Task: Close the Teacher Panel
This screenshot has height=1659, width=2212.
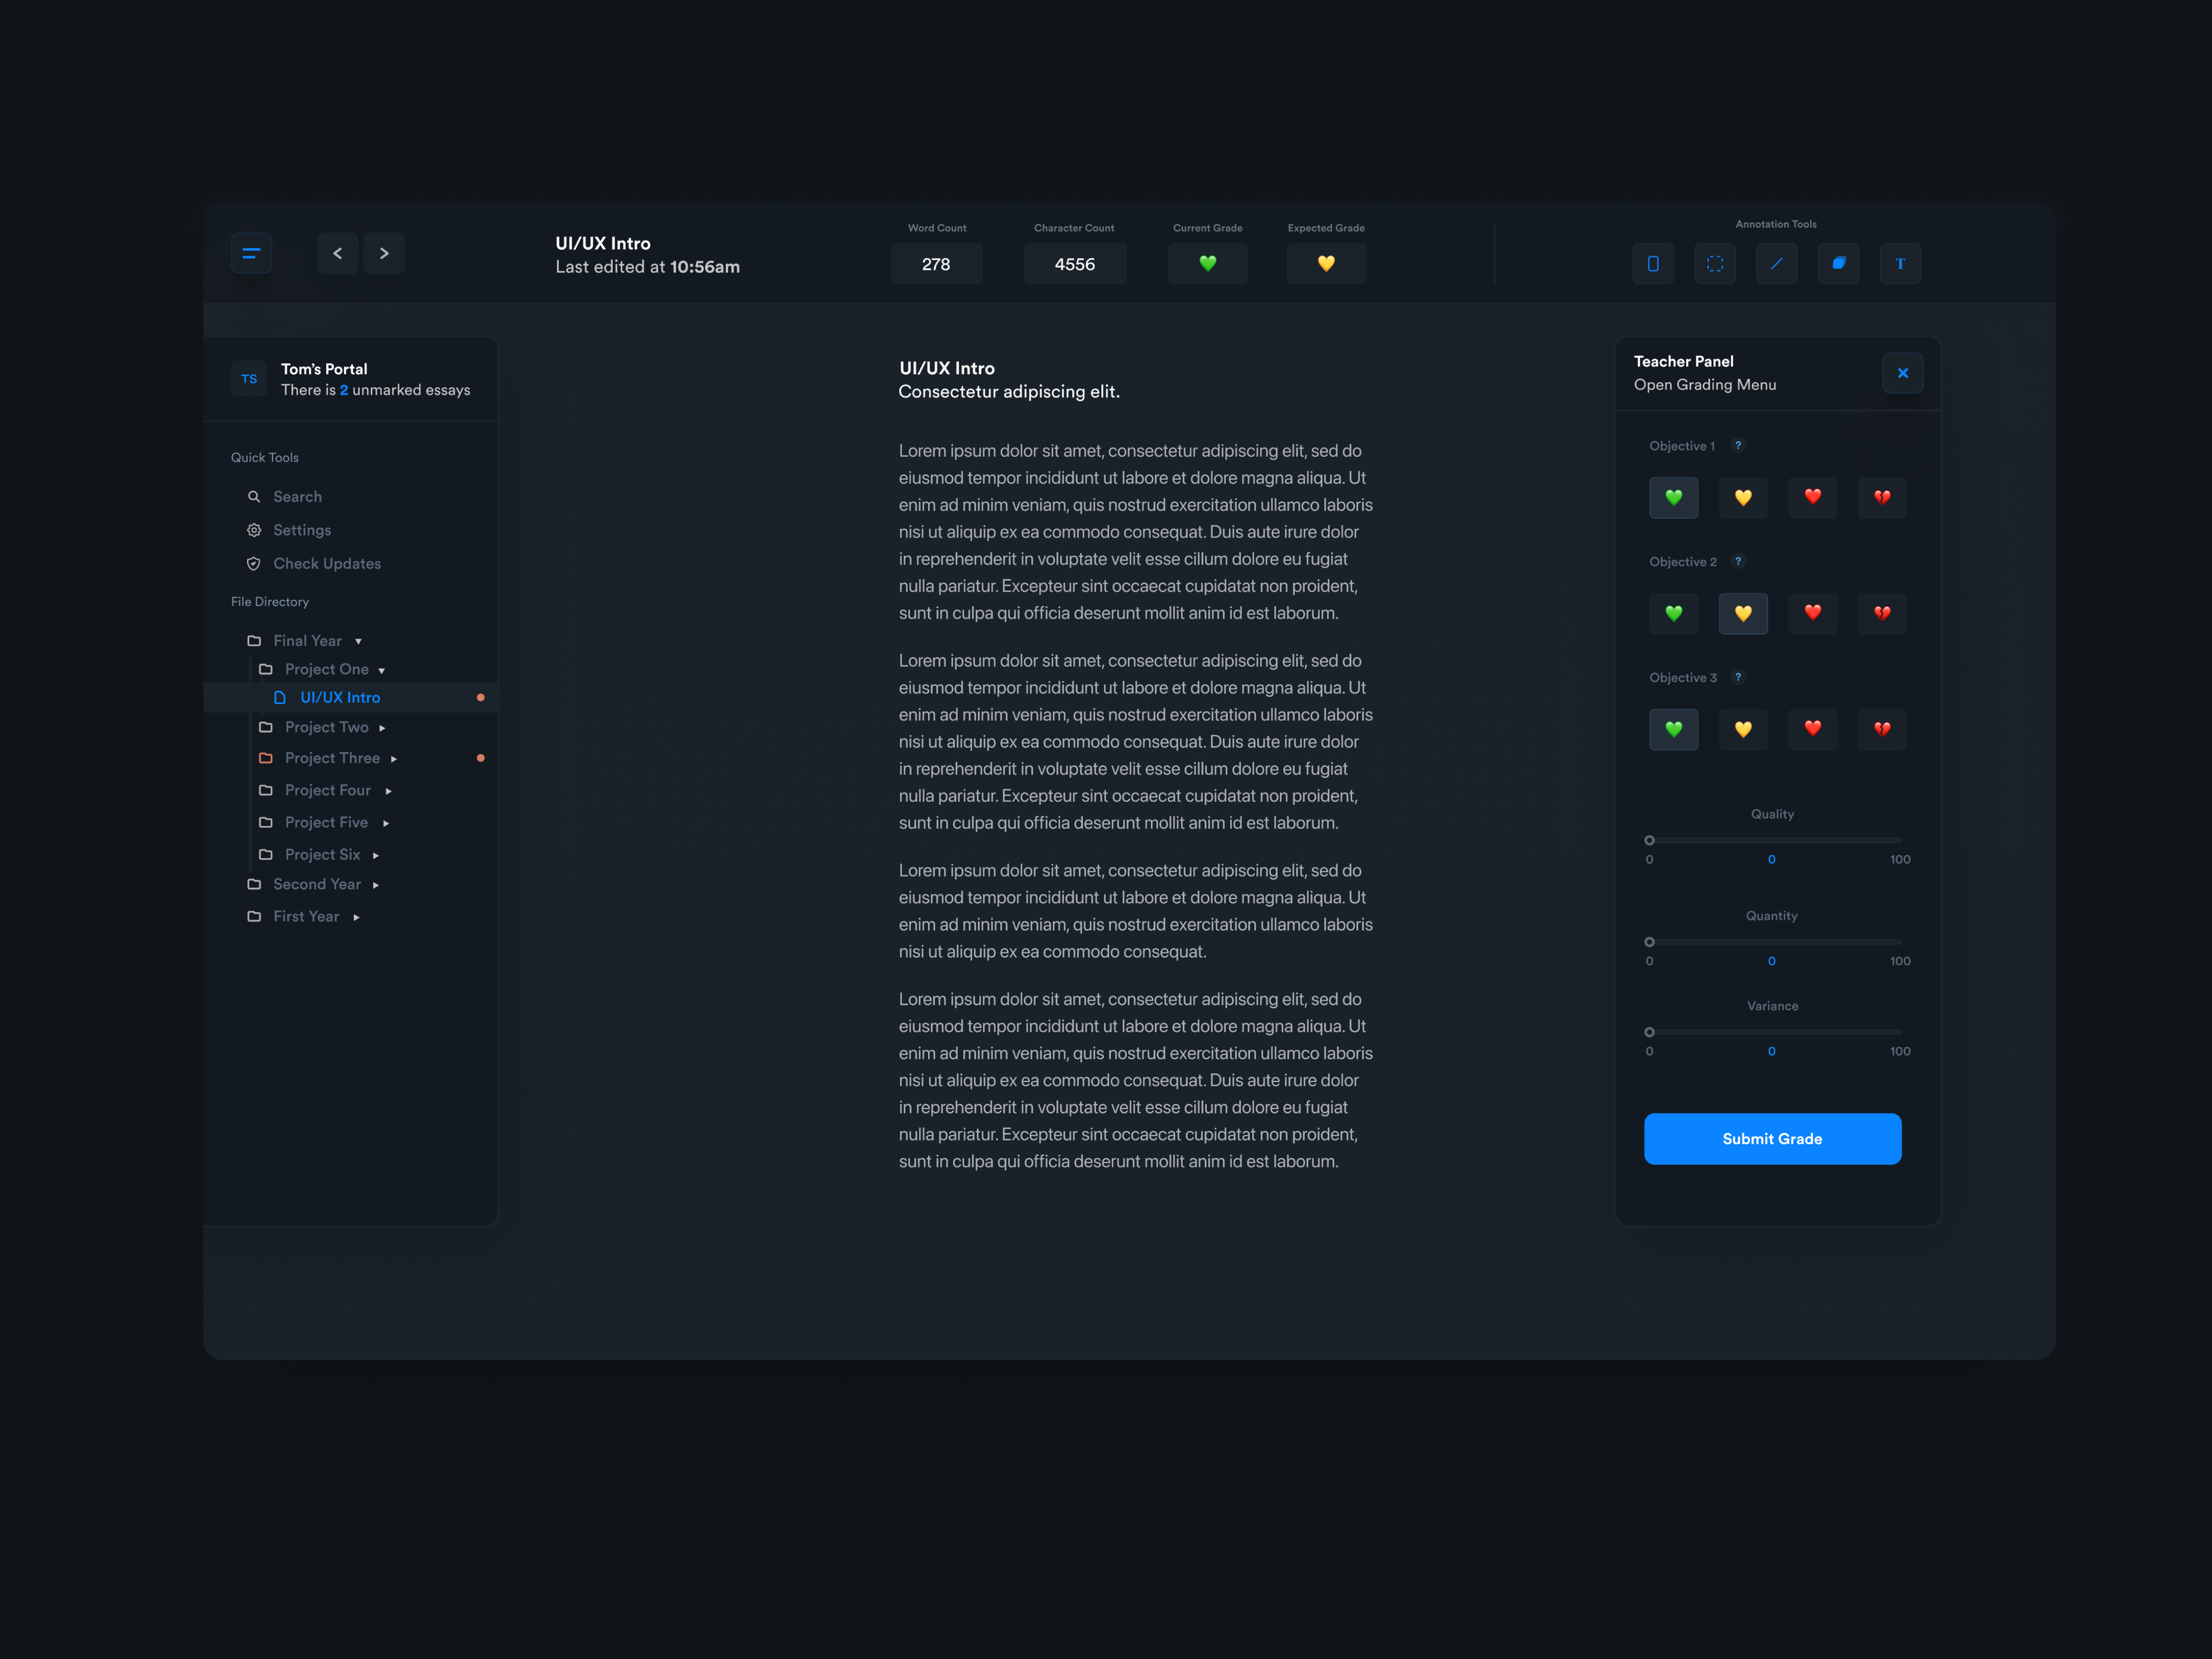Action: [x=1902, y=373]
